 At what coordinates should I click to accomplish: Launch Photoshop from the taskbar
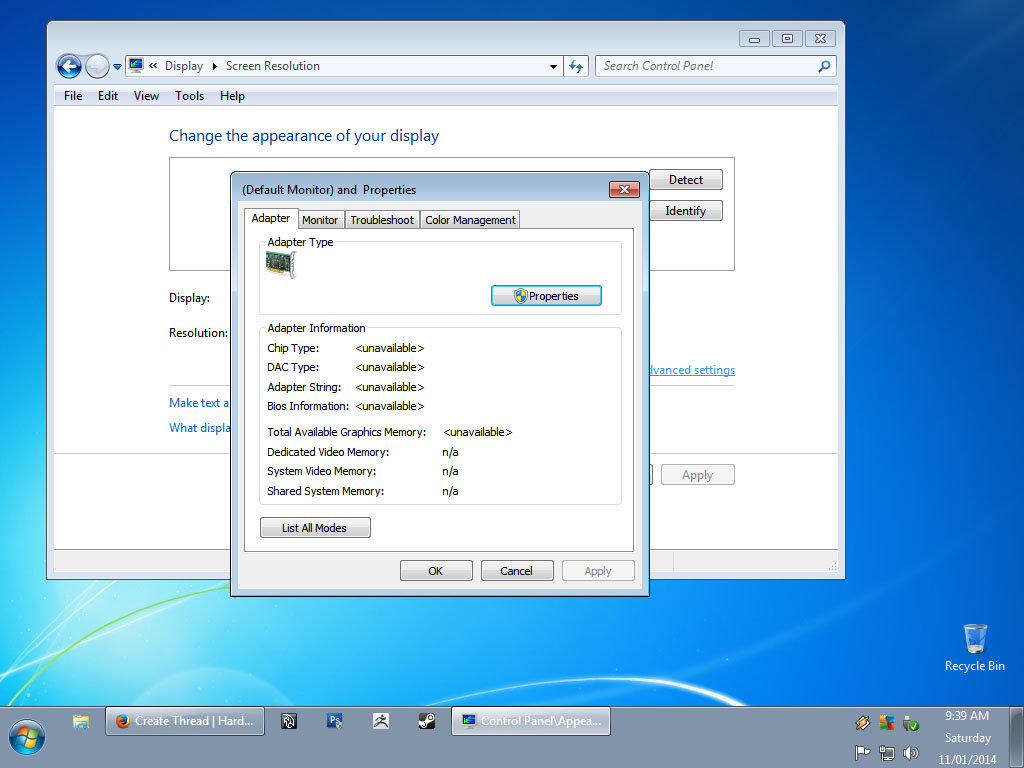(334, 721)
